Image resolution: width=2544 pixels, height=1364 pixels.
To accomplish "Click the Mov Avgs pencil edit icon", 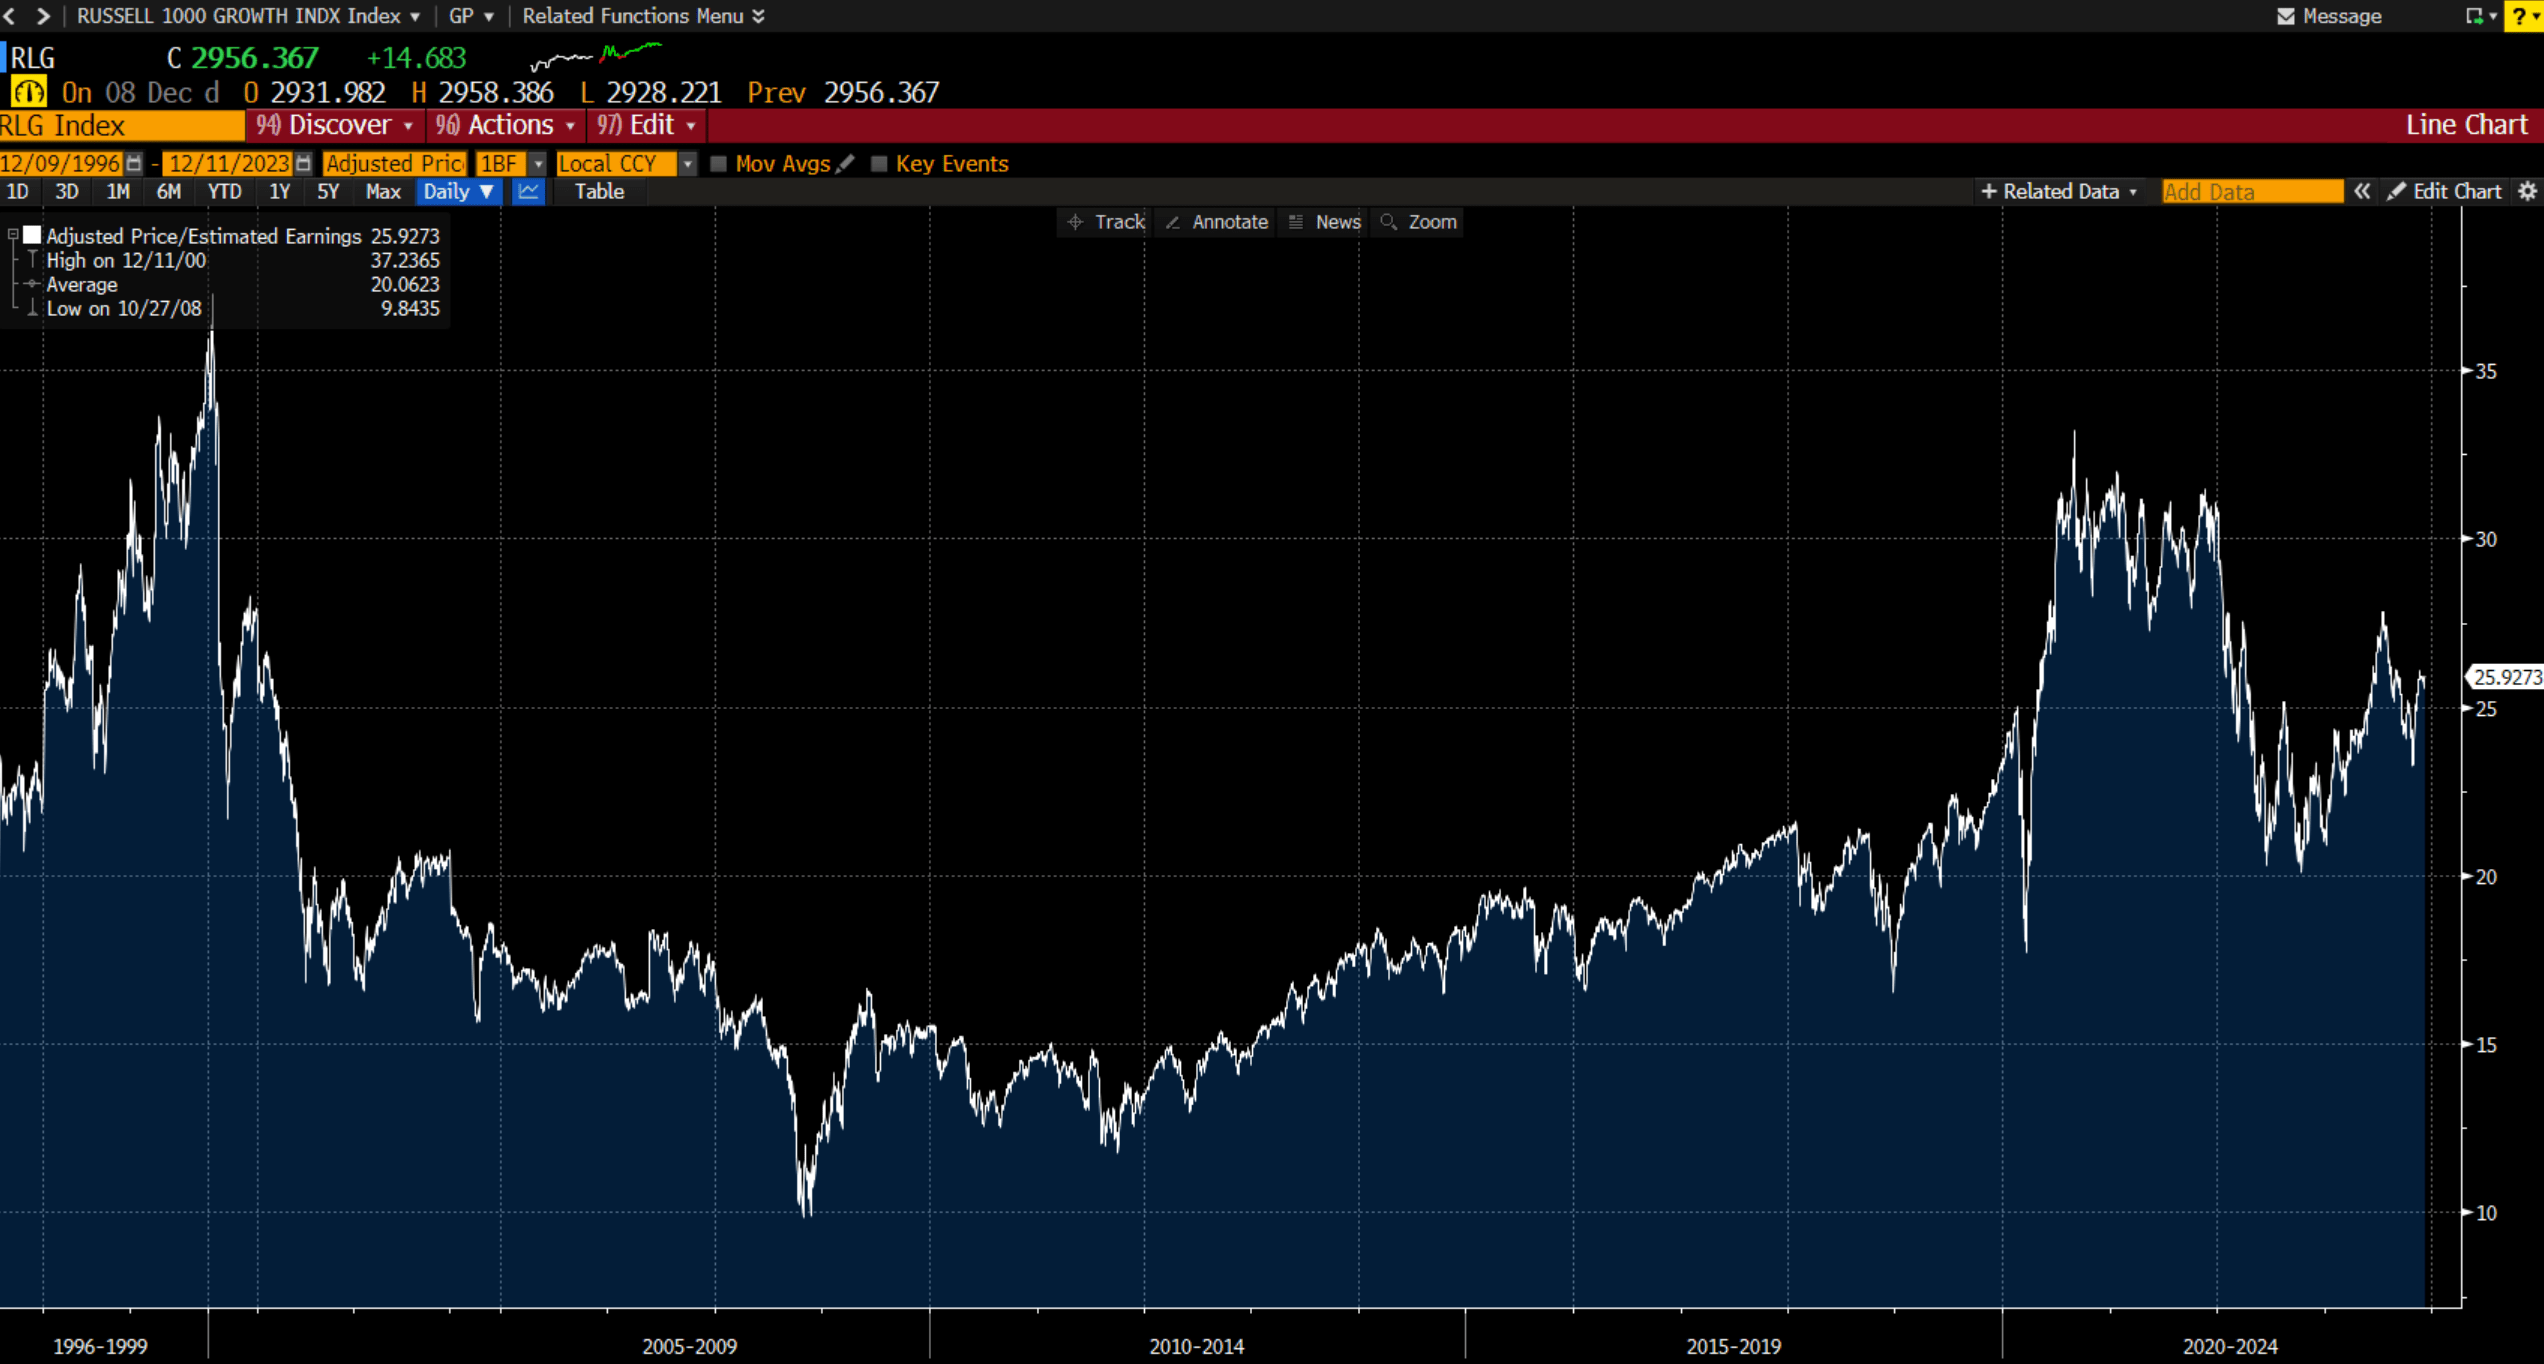I will click(x=846, y=164).
